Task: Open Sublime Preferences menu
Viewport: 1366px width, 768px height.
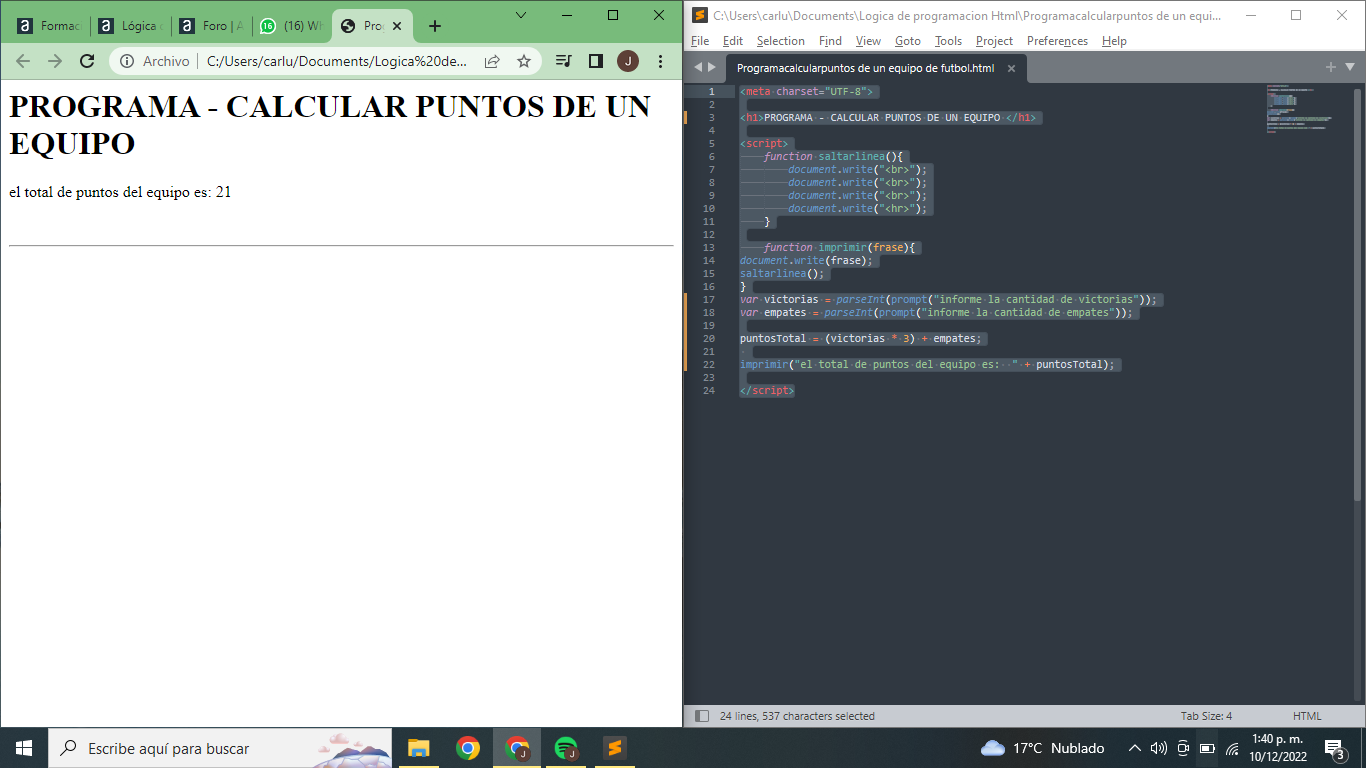Action: pyautogui.click(x=1057, y=41)
